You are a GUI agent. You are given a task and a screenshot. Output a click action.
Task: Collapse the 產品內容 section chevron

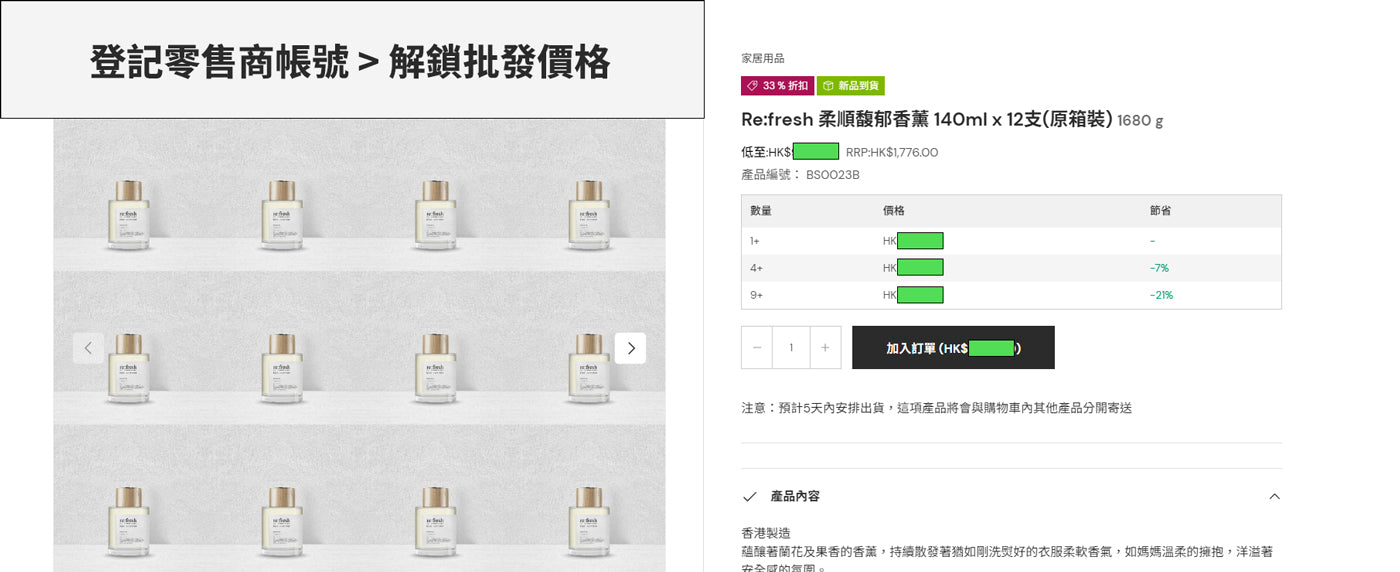click(1274, 496)
